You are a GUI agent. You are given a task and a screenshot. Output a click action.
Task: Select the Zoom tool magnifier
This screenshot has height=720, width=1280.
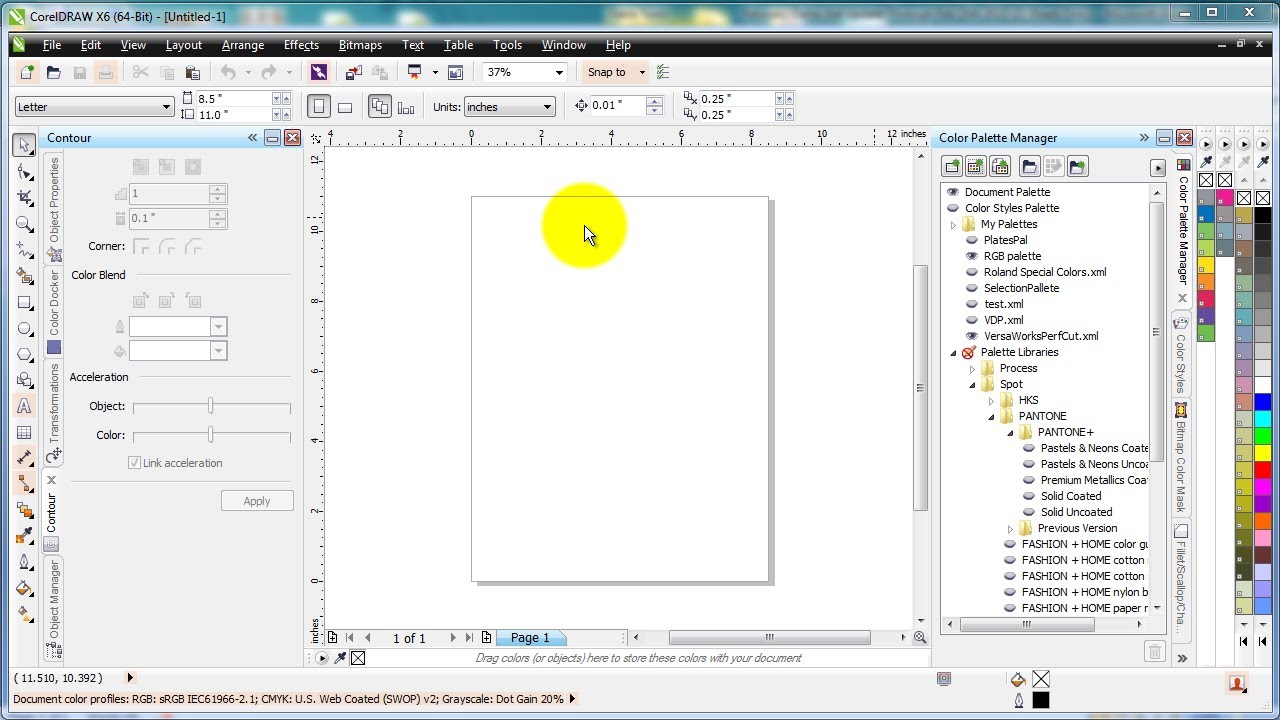(24, 224)
